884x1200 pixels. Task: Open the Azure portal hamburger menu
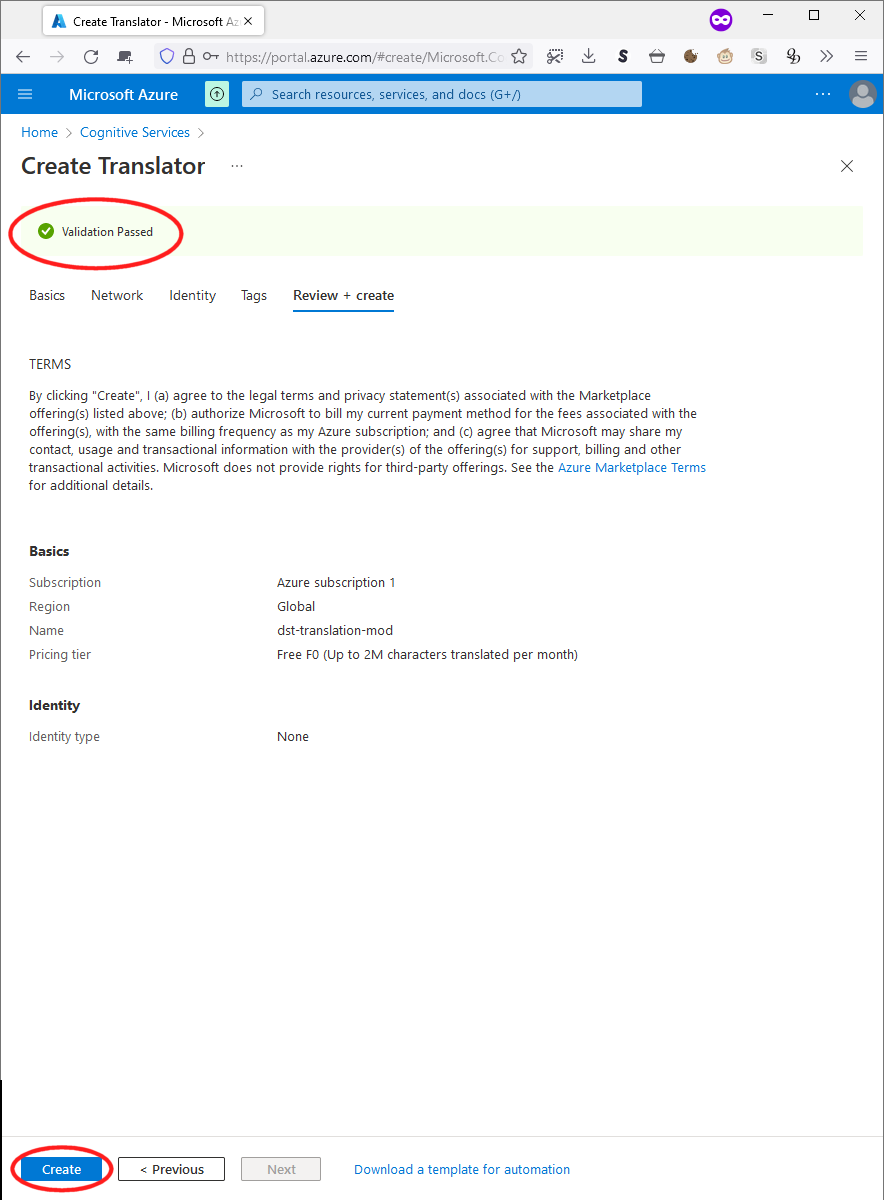click(26, 94)
